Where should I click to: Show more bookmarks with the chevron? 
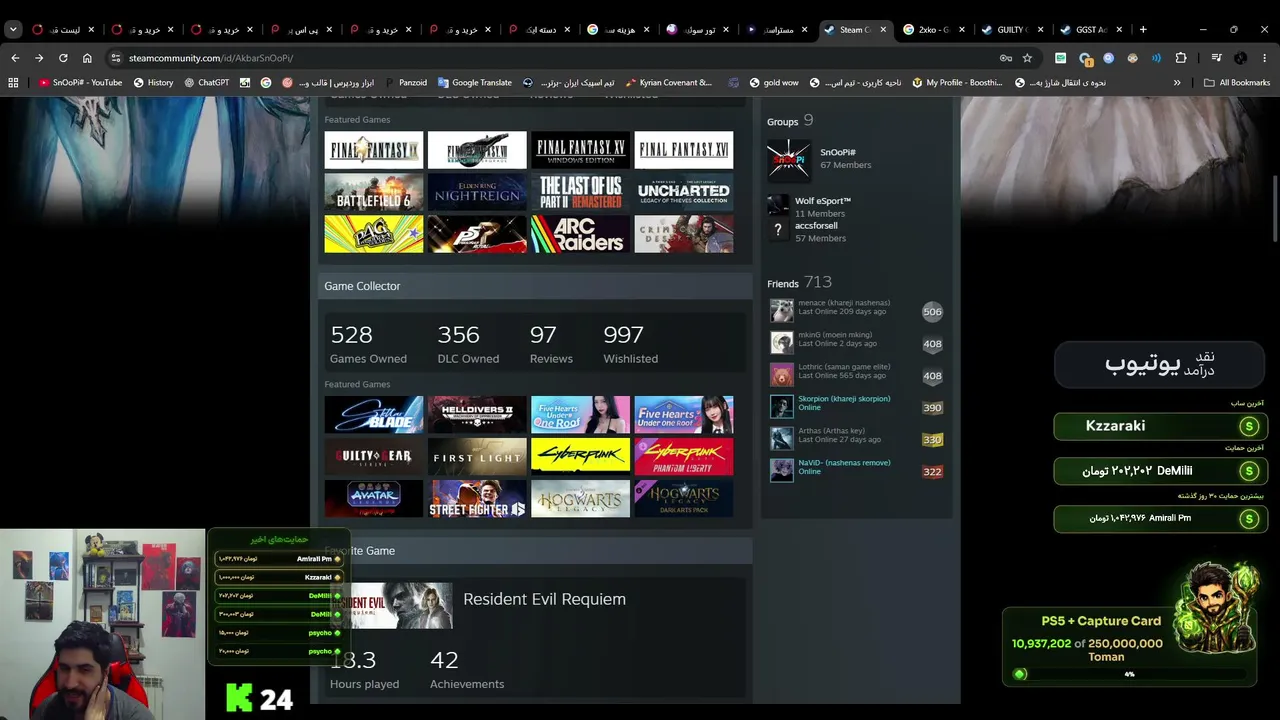(x=1177, y=83)
